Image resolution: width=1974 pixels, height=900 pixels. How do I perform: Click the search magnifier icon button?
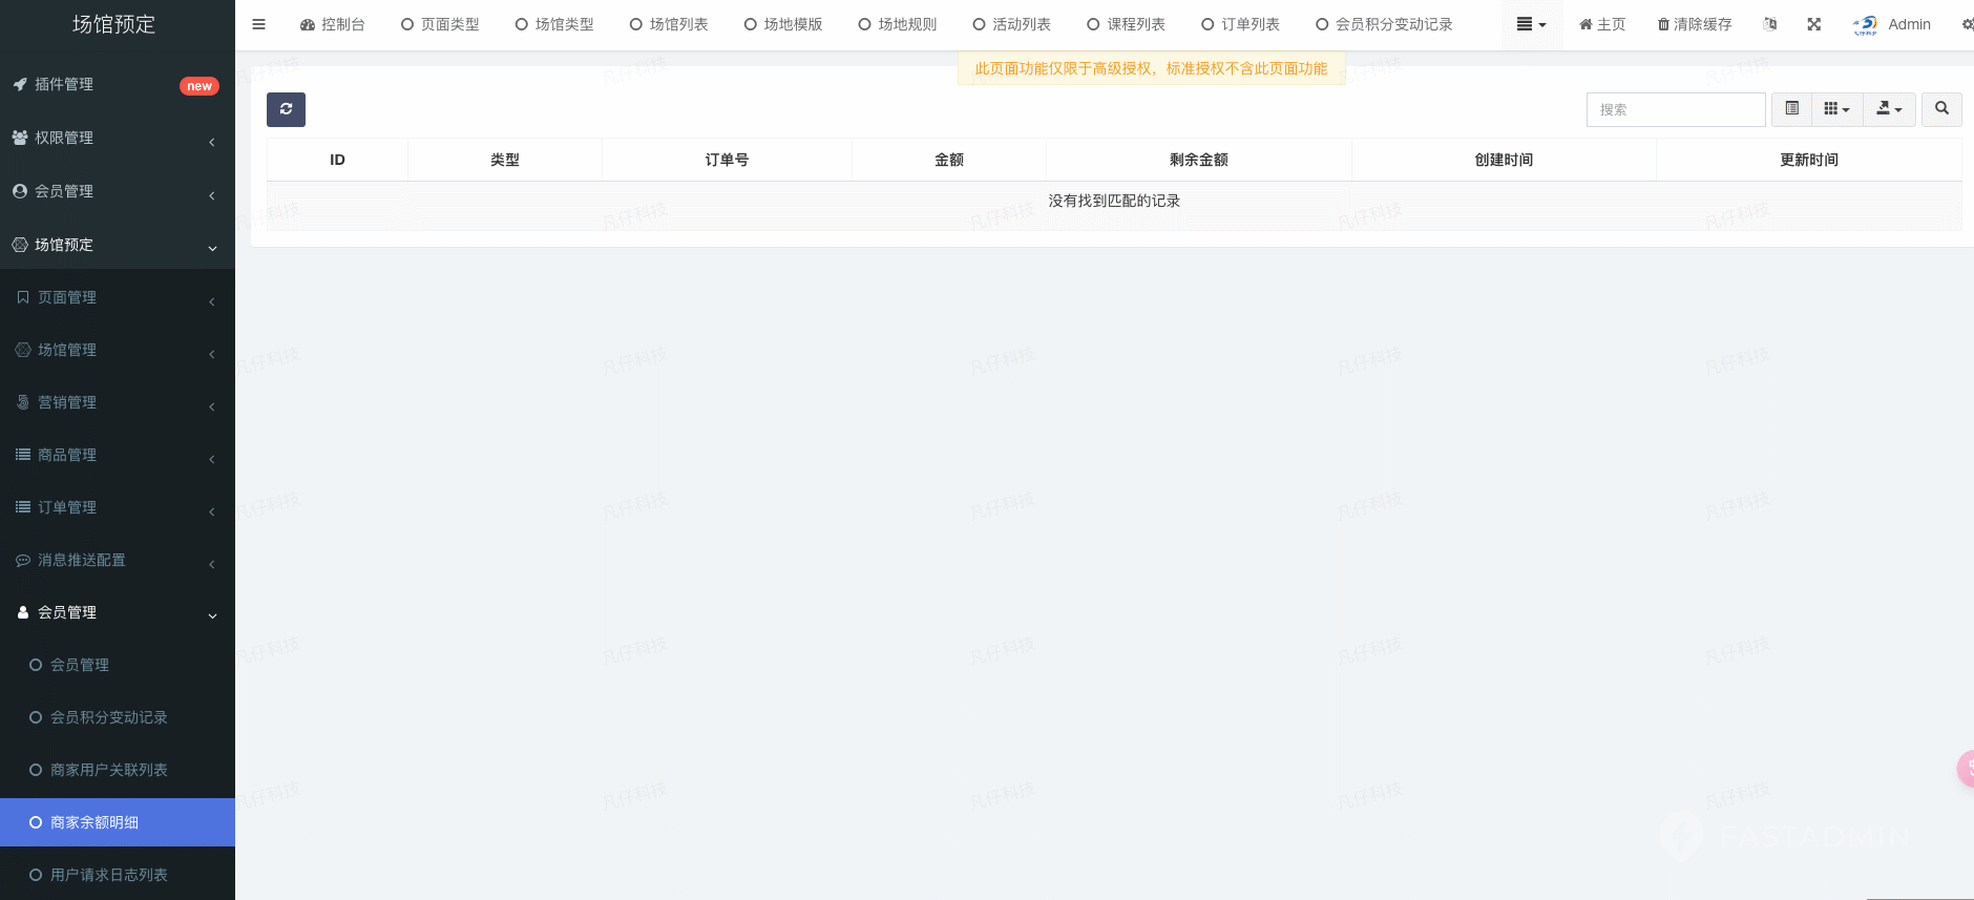pyautogui.click(x=1941, y=109)
